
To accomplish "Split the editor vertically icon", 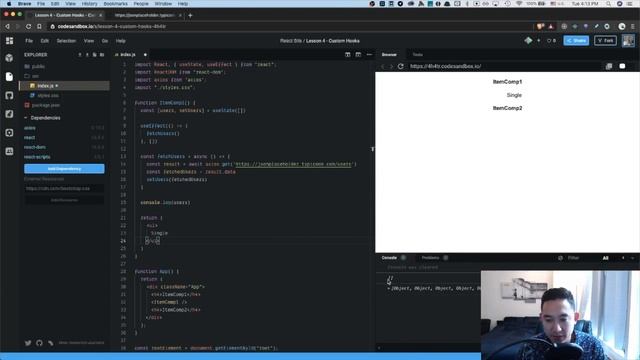I will pos(358,54).
